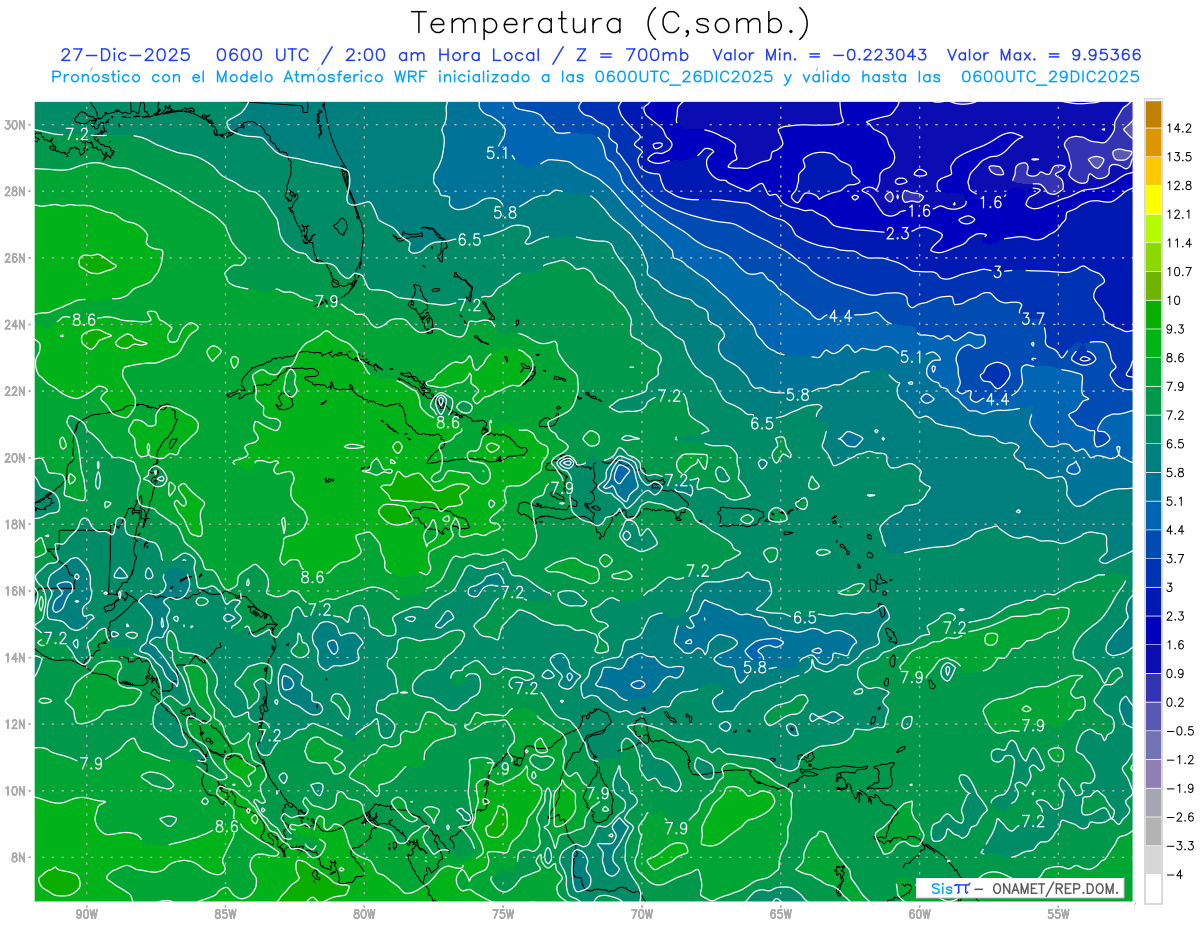Click the title "Temperatura (C,somb.)"
Viewport: 1200px width, 927px height.
coord(611,24)
